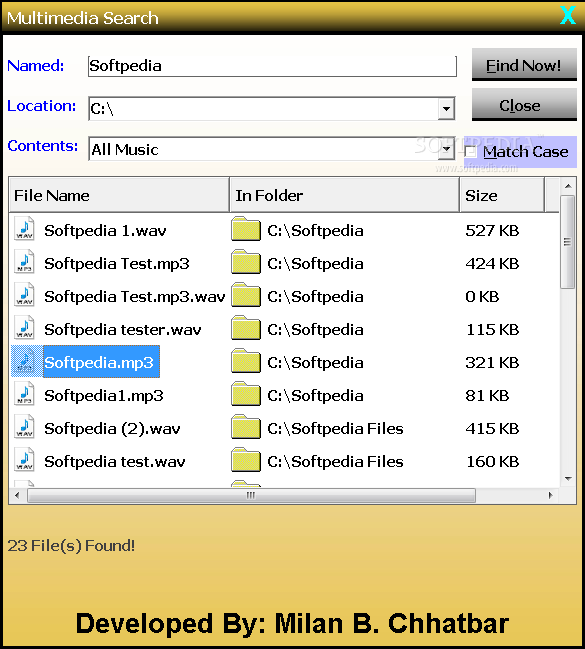This screenshot has height=649, width=585.
Task: Click folder icon in Softpedia tester.wav row
Action: (x=246, y=328)
